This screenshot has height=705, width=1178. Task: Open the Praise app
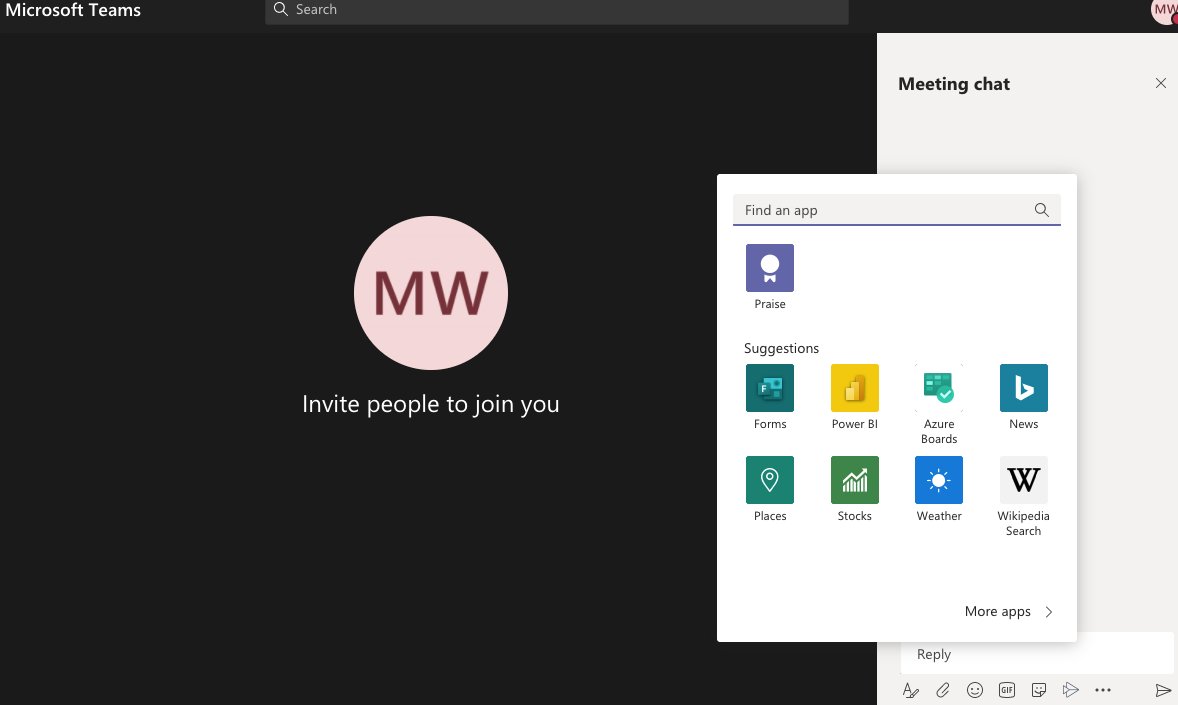[769, 268]
